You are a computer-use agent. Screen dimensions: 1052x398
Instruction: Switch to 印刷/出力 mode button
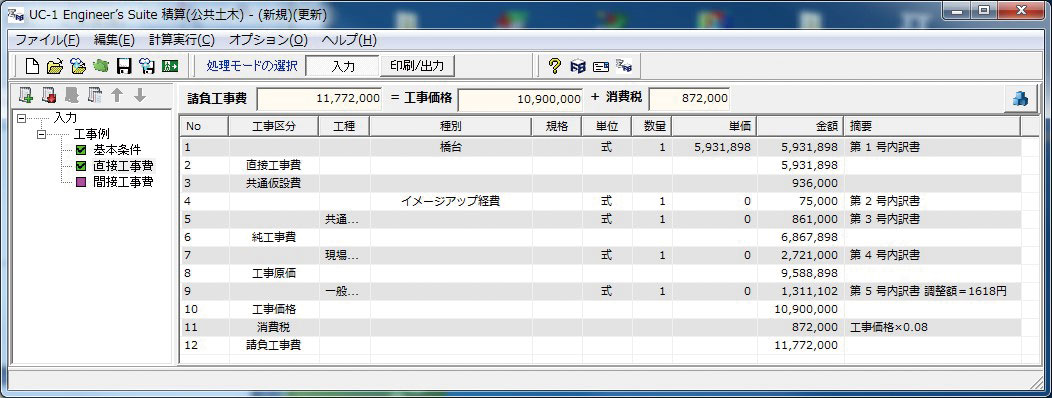(417, 66)
